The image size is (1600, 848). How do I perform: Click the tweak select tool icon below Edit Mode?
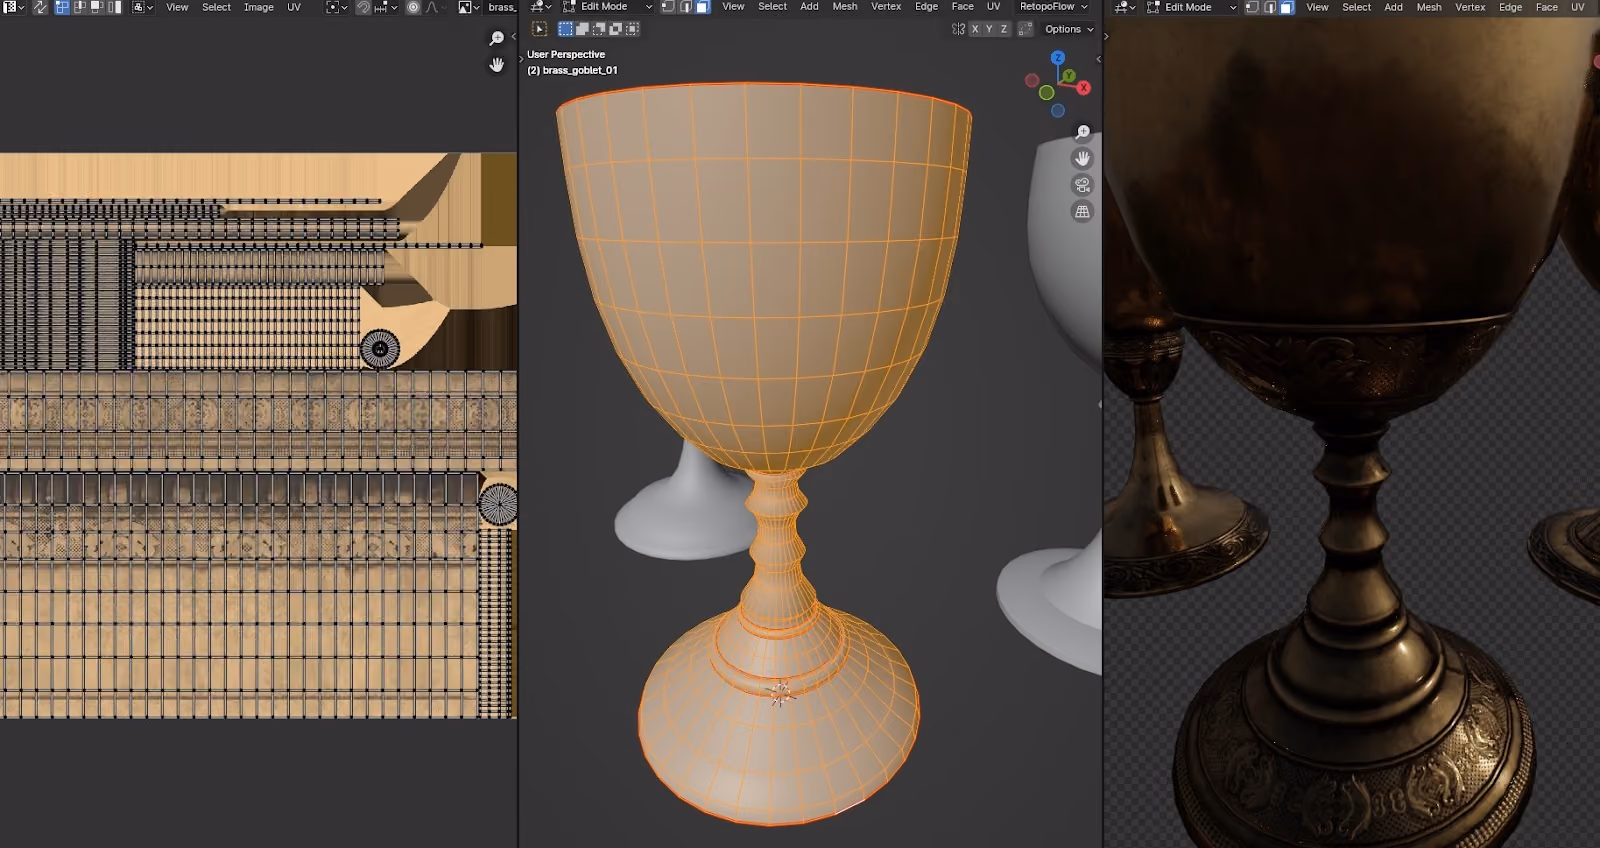point(539,29)
